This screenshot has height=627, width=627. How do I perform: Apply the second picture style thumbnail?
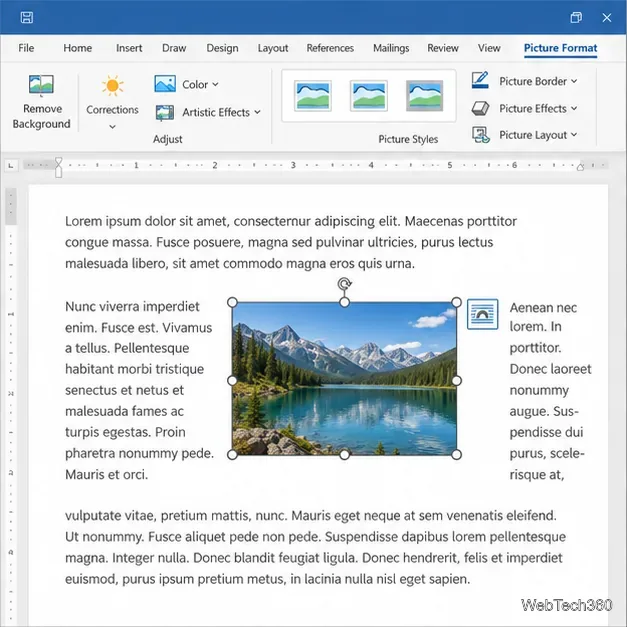[x=369, y=96]
